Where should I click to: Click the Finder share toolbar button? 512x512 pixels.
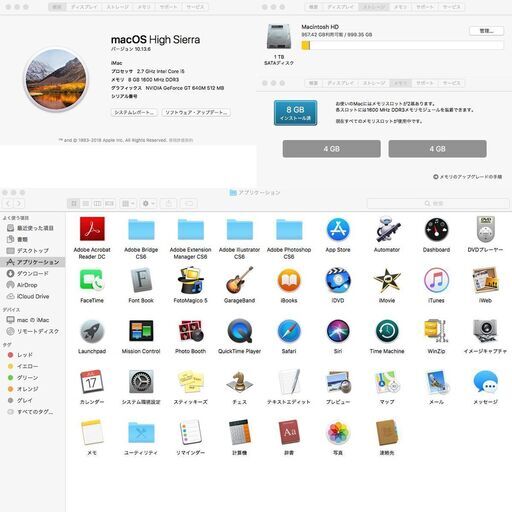[169, 203]
